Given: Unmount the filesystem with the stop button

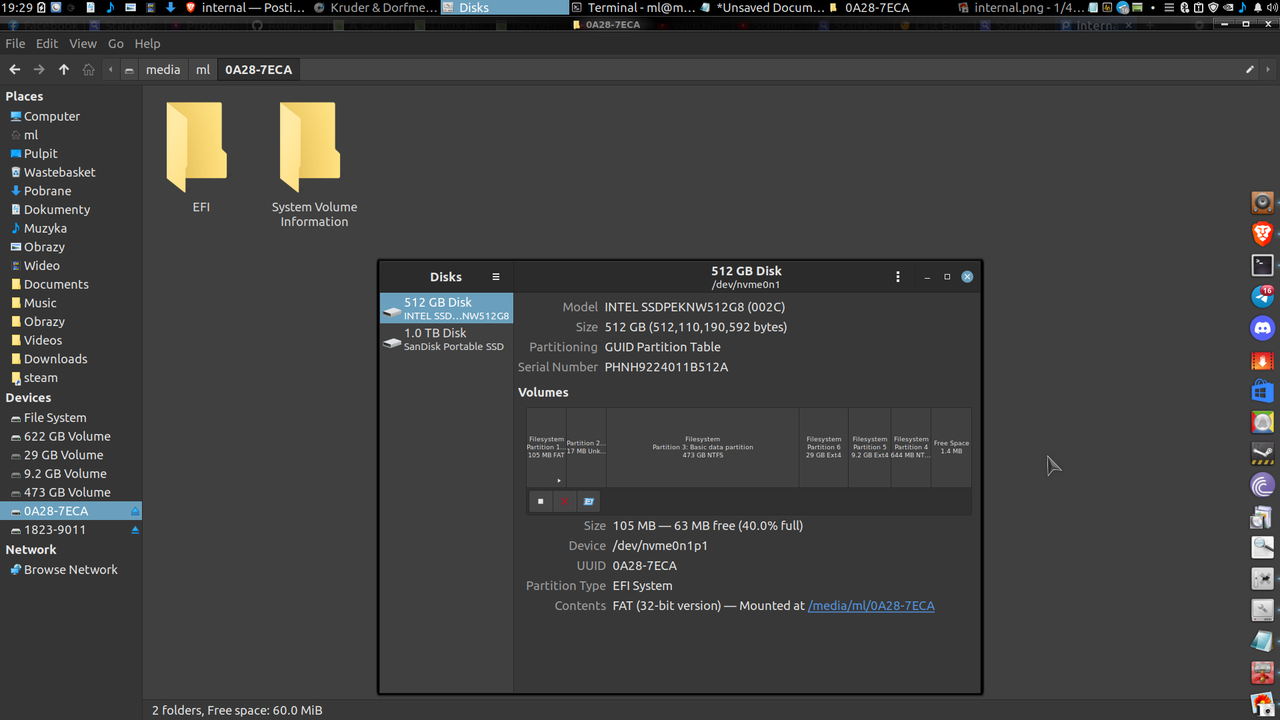Looking at the screenshot, I should tap(540, 501).
